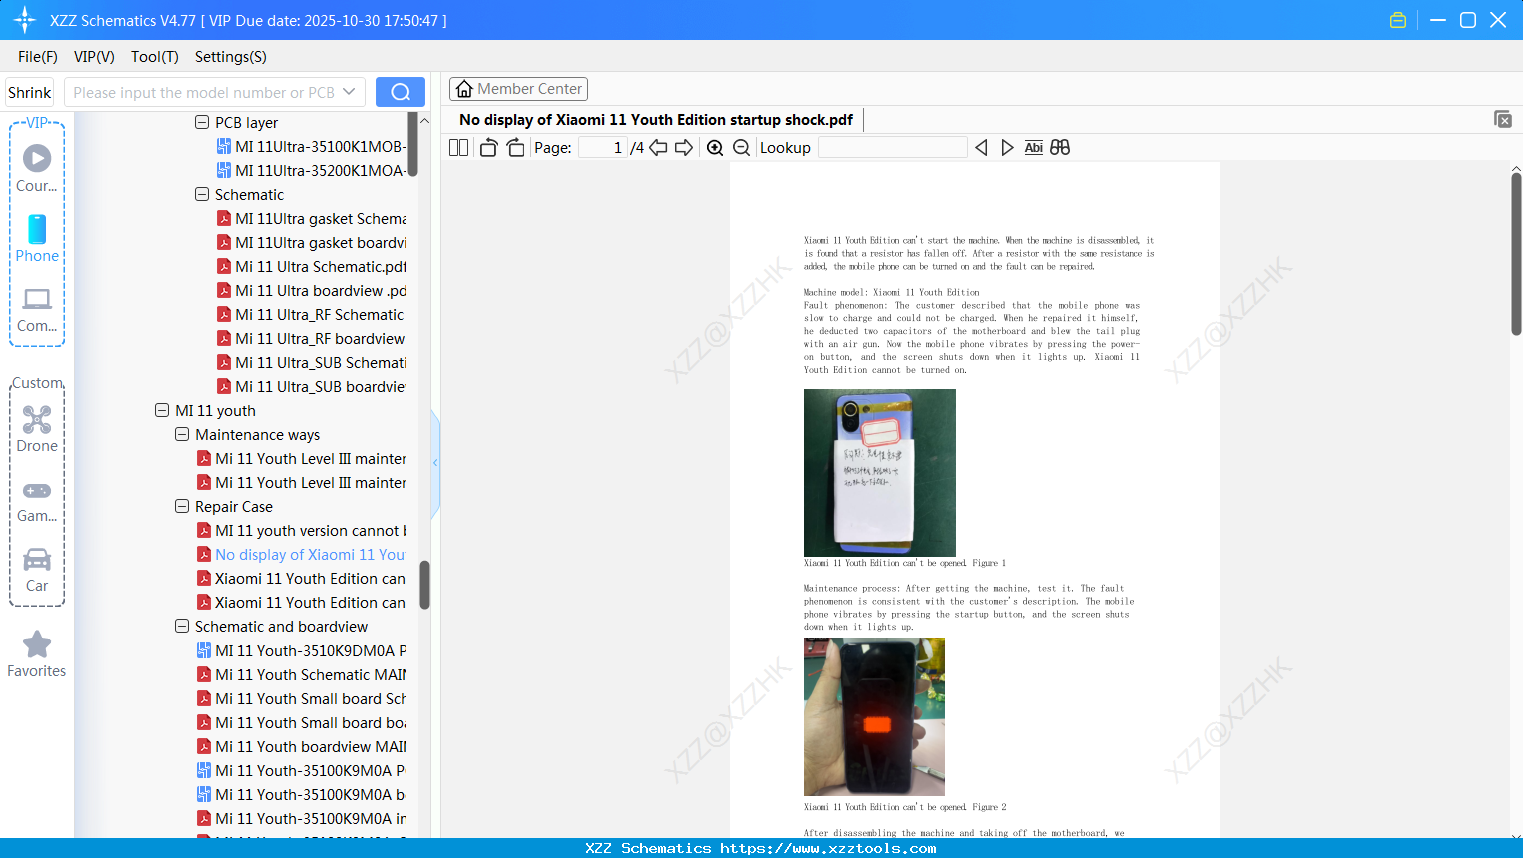1523x858 pixels.
Task: Click the binoculars search icon
Action: click(x=1060, y=148)
